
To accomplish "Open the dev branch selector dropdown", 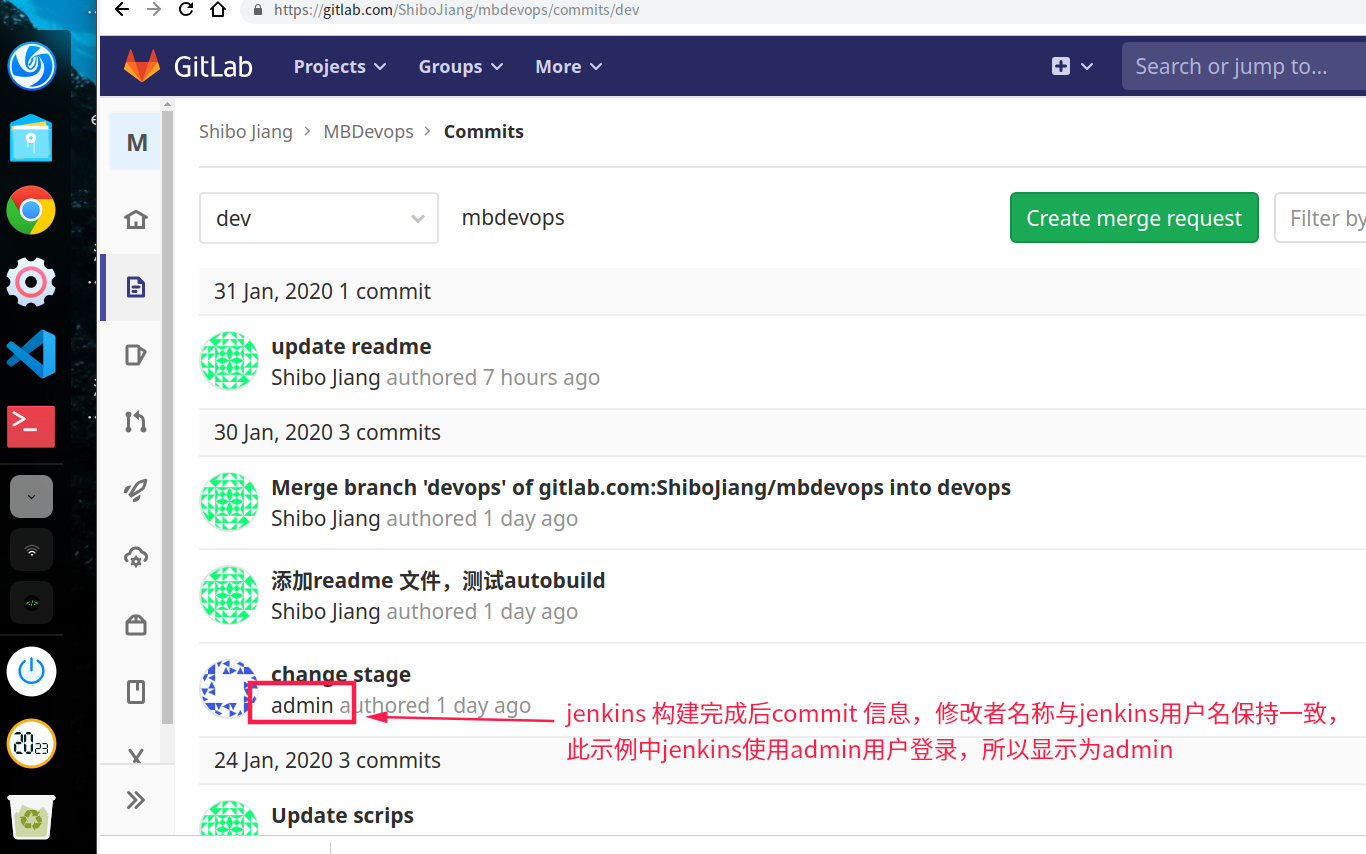I will point(319,218).
